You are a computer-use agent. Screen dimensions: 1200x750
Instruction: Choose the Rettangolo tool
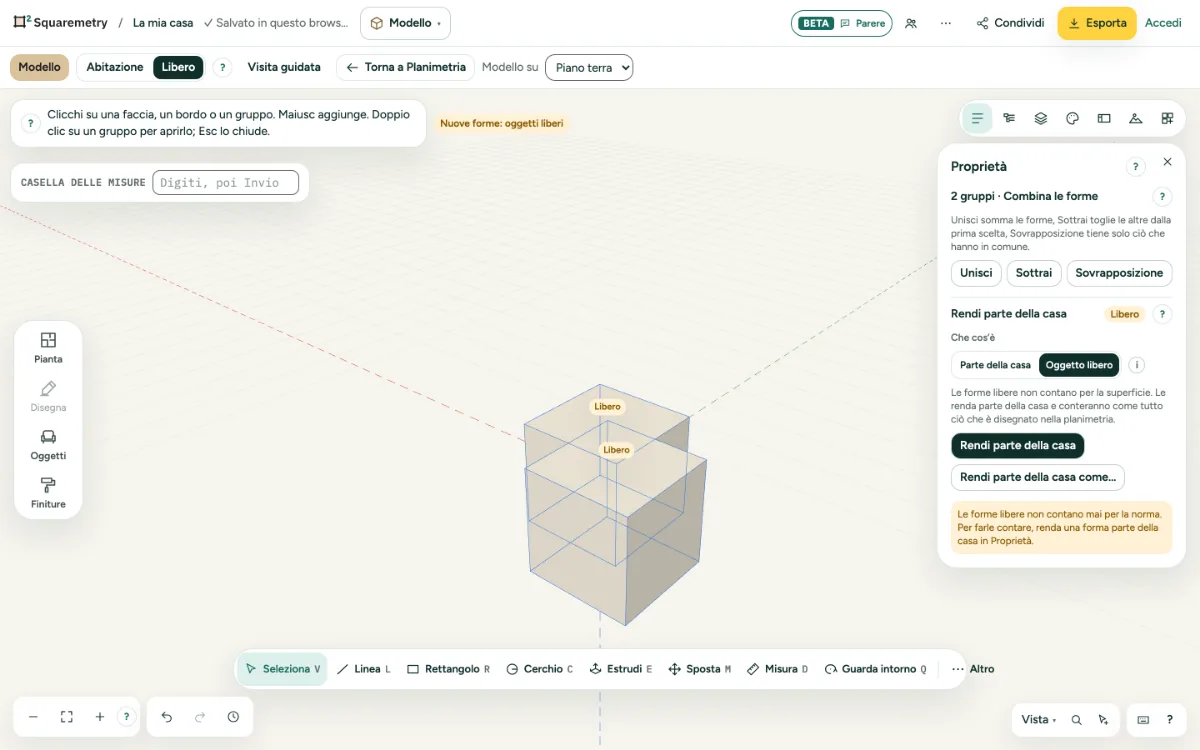pyautogui.click(x=448, y=669)
